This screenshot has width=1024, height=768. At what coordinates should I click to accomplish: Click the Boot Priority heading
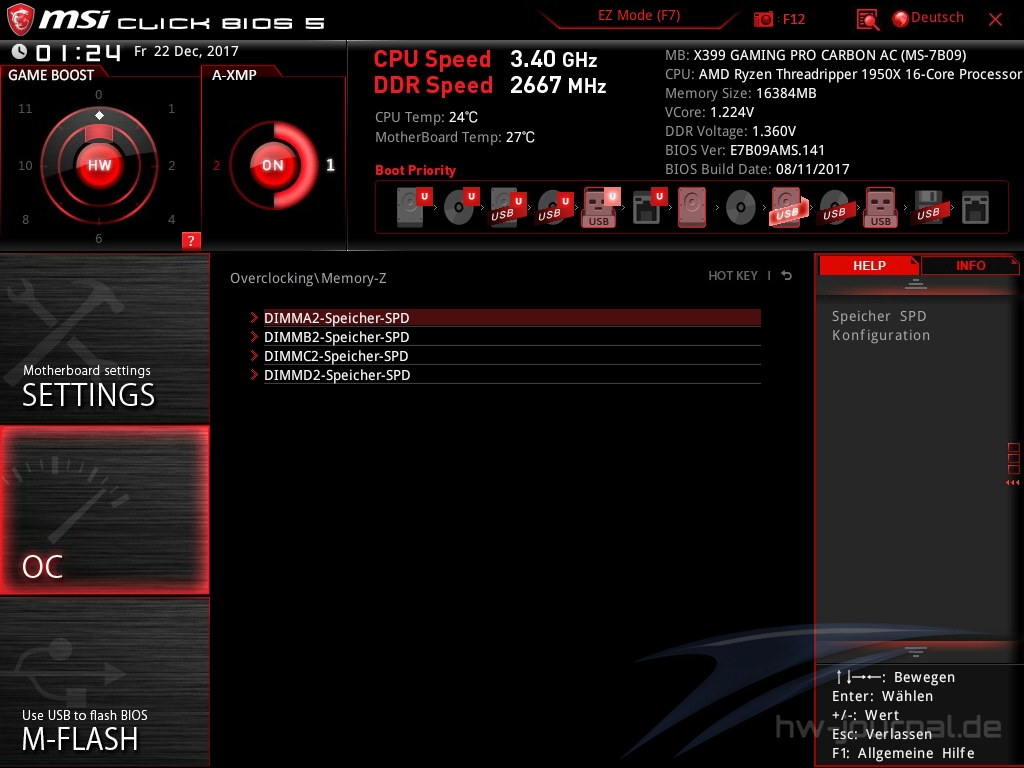(x=415, y=170)
